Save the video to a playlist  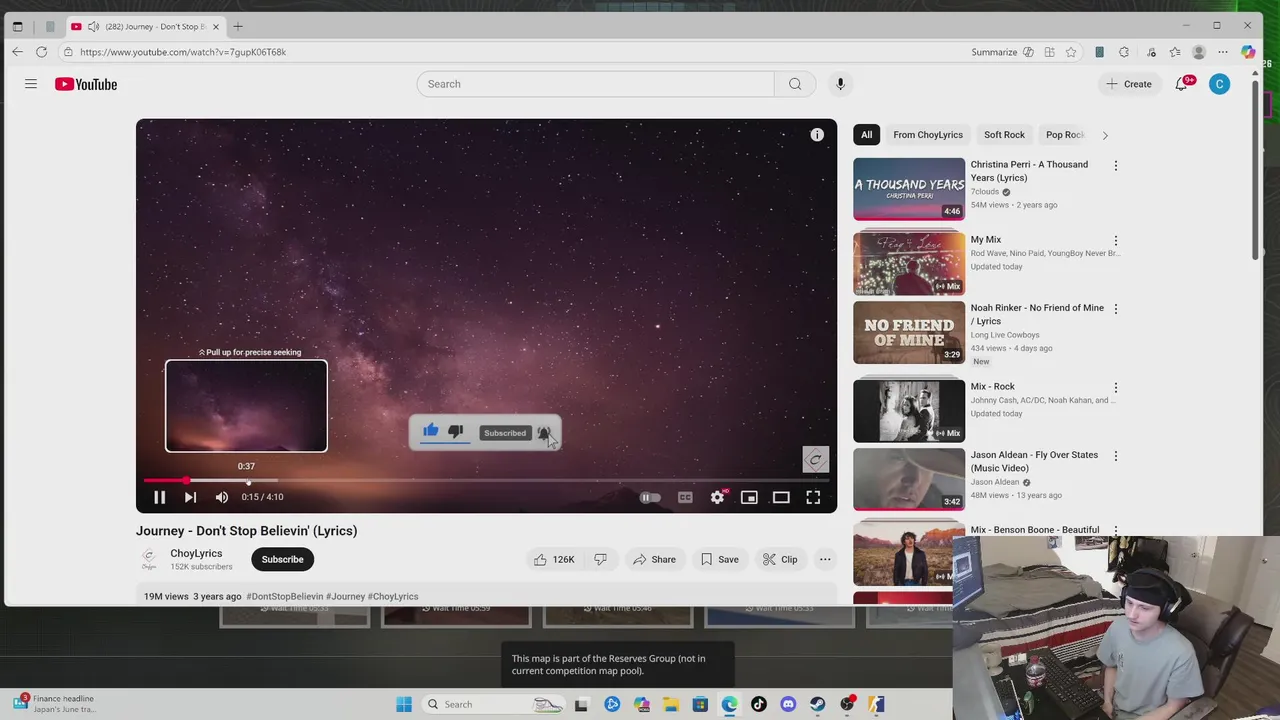720,559
